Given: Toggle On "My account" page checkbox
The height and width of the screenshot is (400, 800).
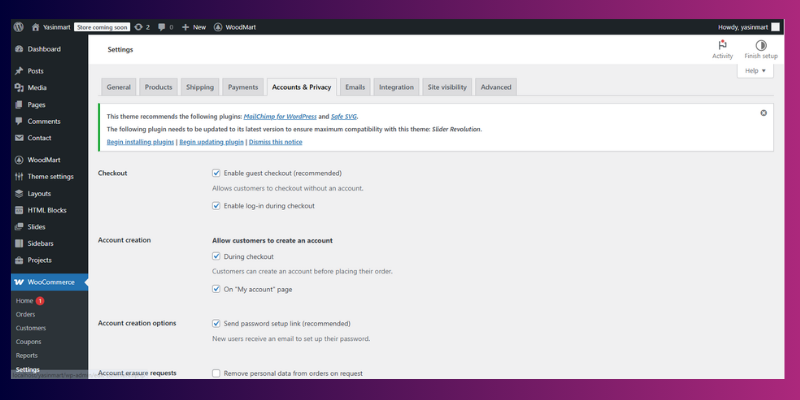Looking at the screenshot, I should (216, 289).
